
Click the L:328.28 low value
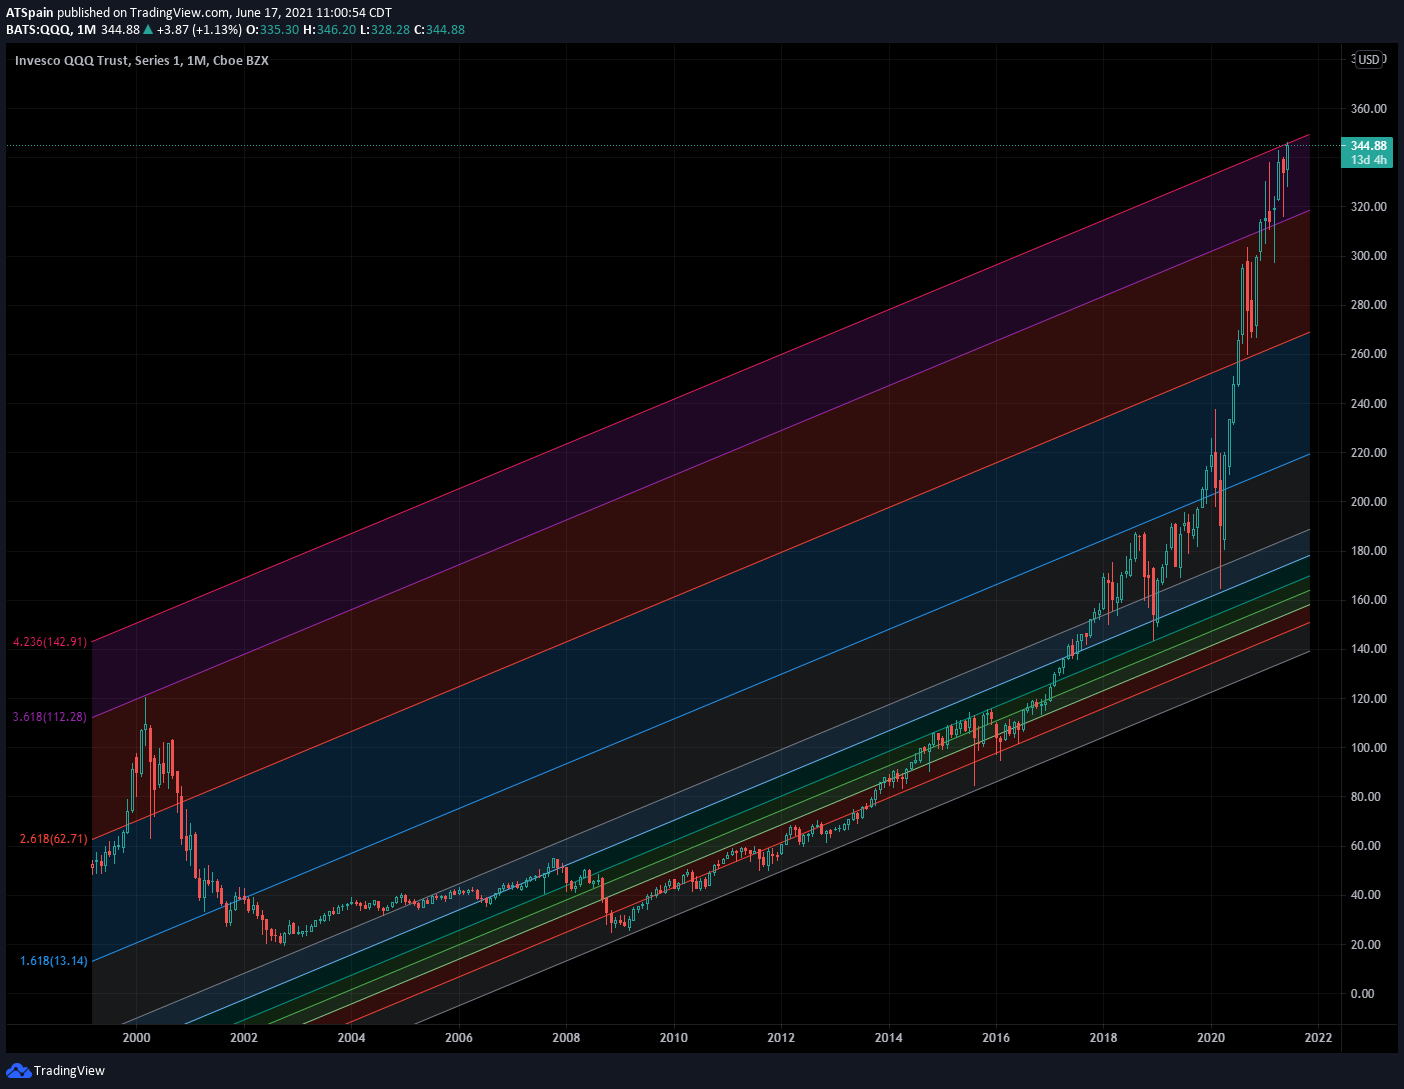(x=386, y=30)
